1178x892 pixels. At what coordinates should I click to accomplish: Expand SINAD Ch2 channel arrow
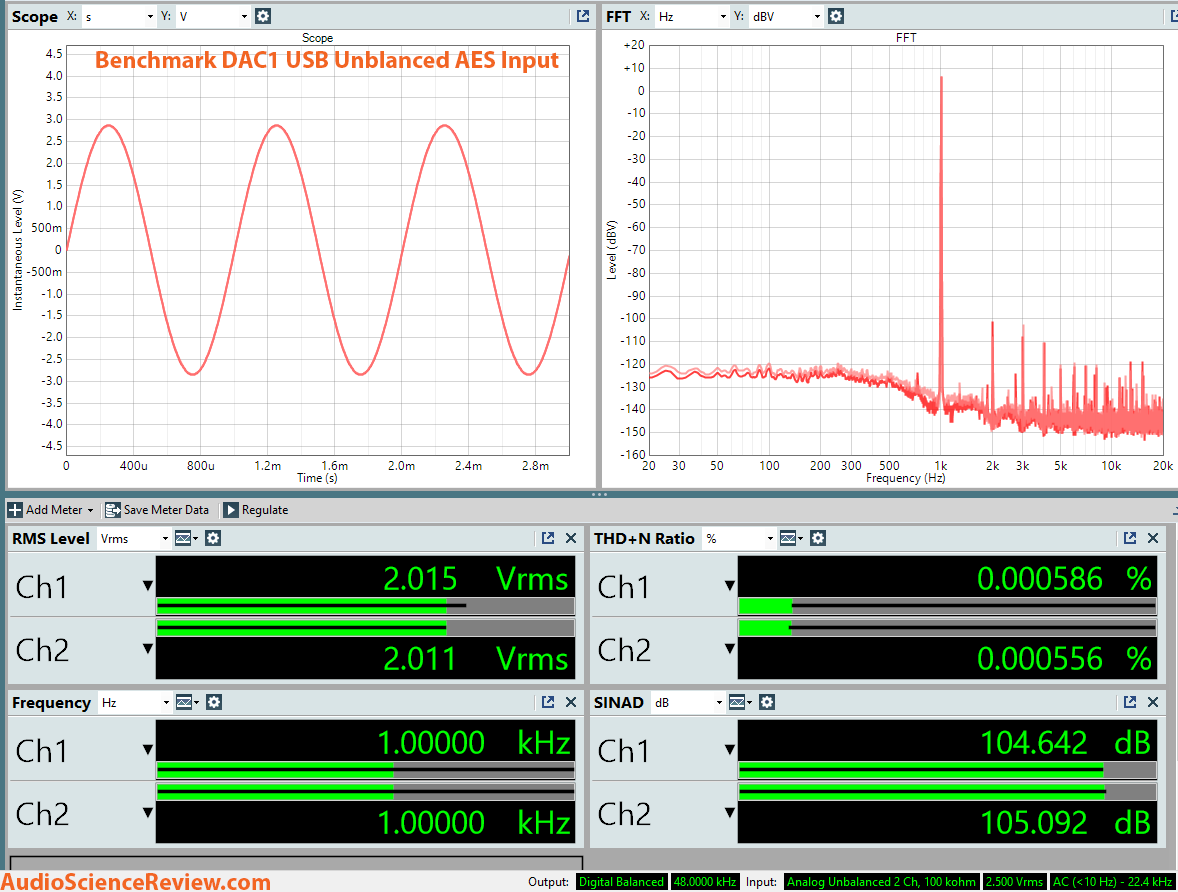[729, 812]
